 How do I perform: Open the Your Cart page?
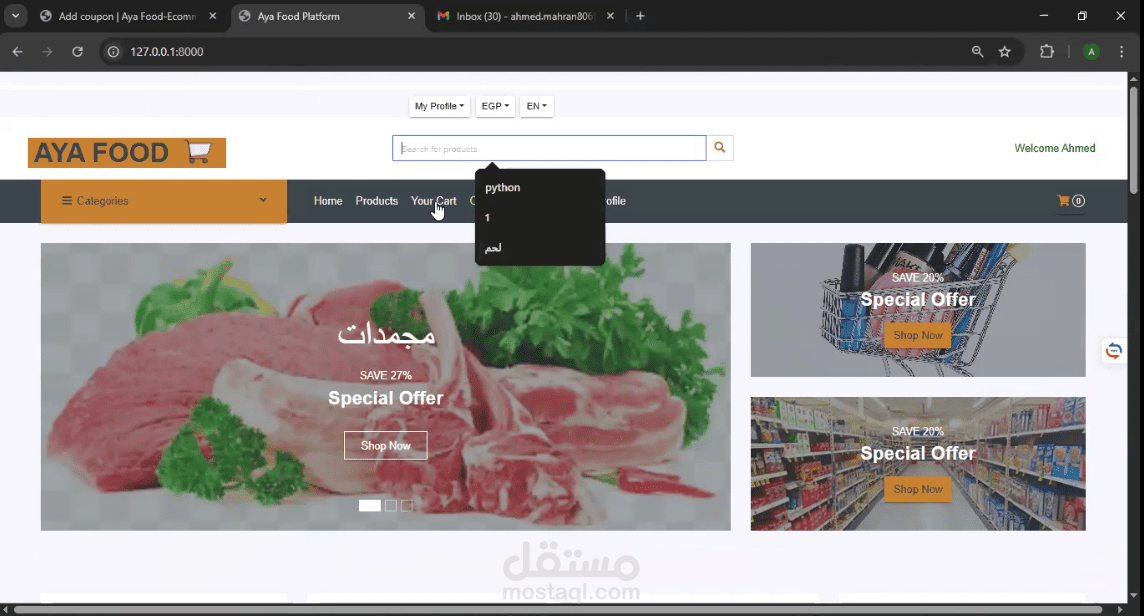pos(433,200)
